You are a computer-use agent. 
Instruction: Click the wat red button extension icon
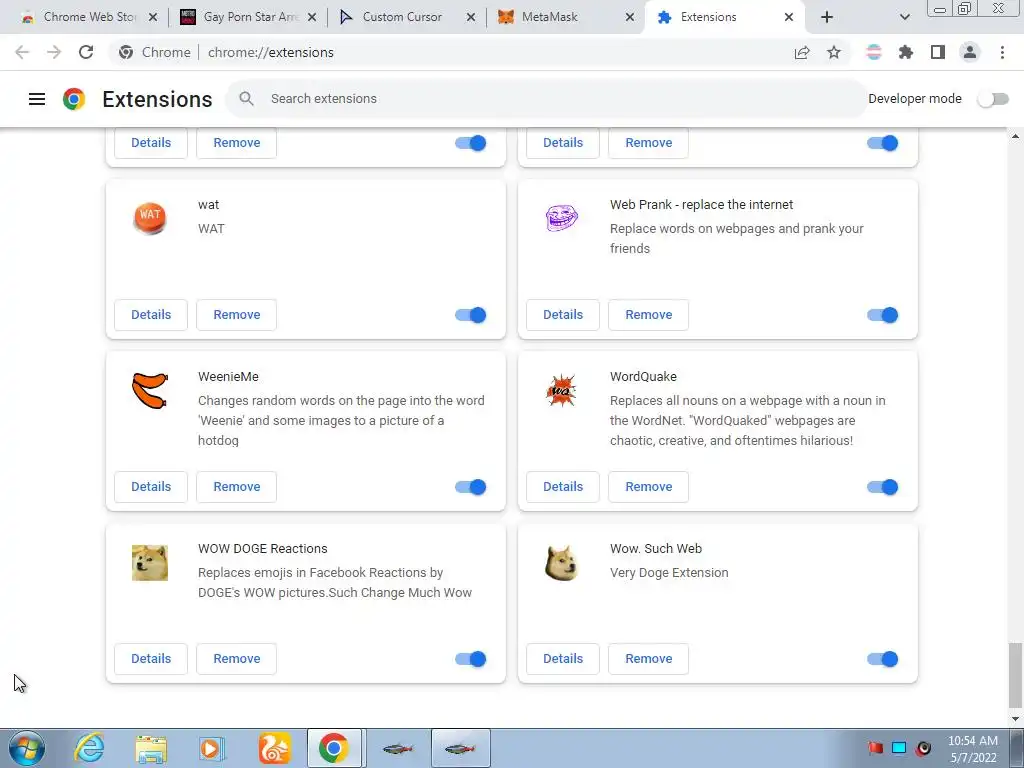pyautogui.click(x=150, y=218)
